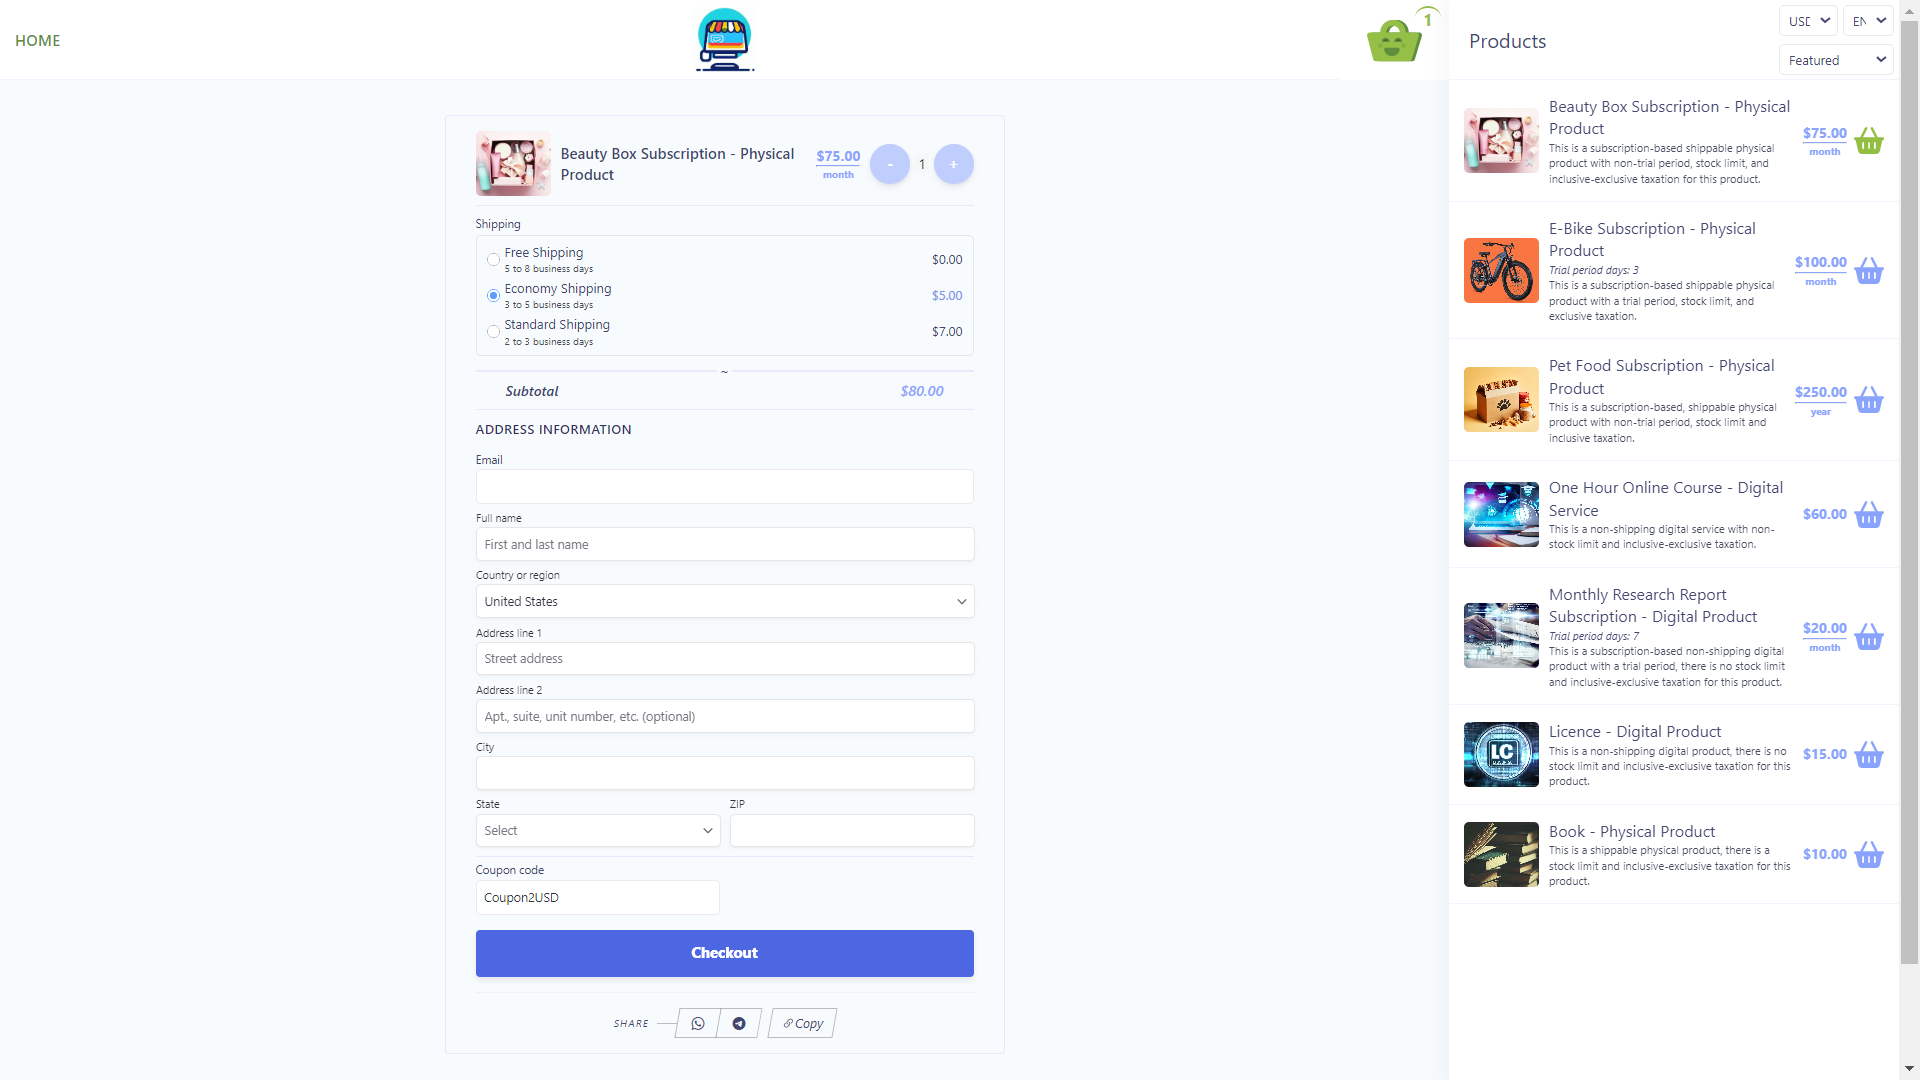1920x1080 pixels.
Task: Add One Hour Online Course to basket
Action: click(1868, 515)
